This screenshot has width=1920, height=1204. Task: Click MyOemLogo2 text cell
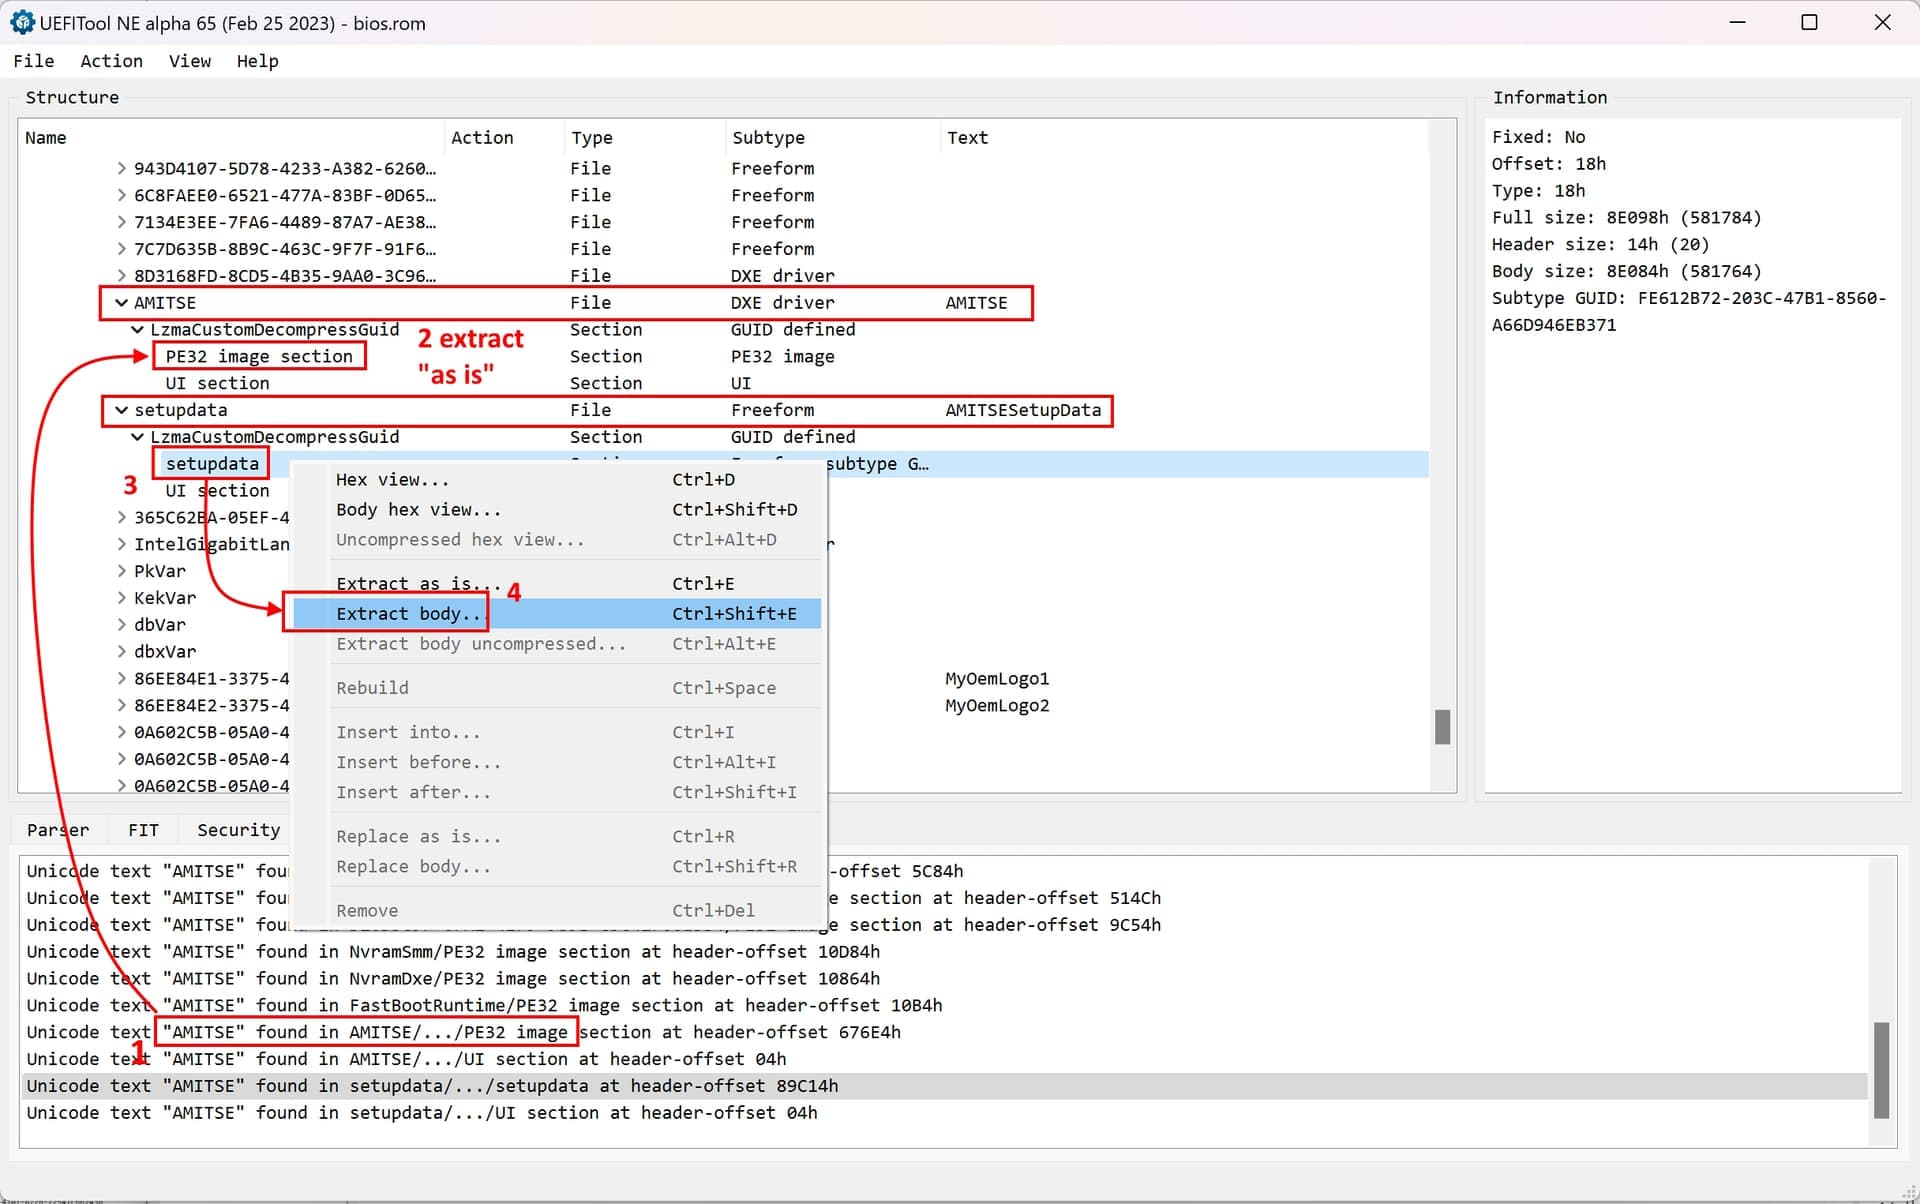point(997,706)
